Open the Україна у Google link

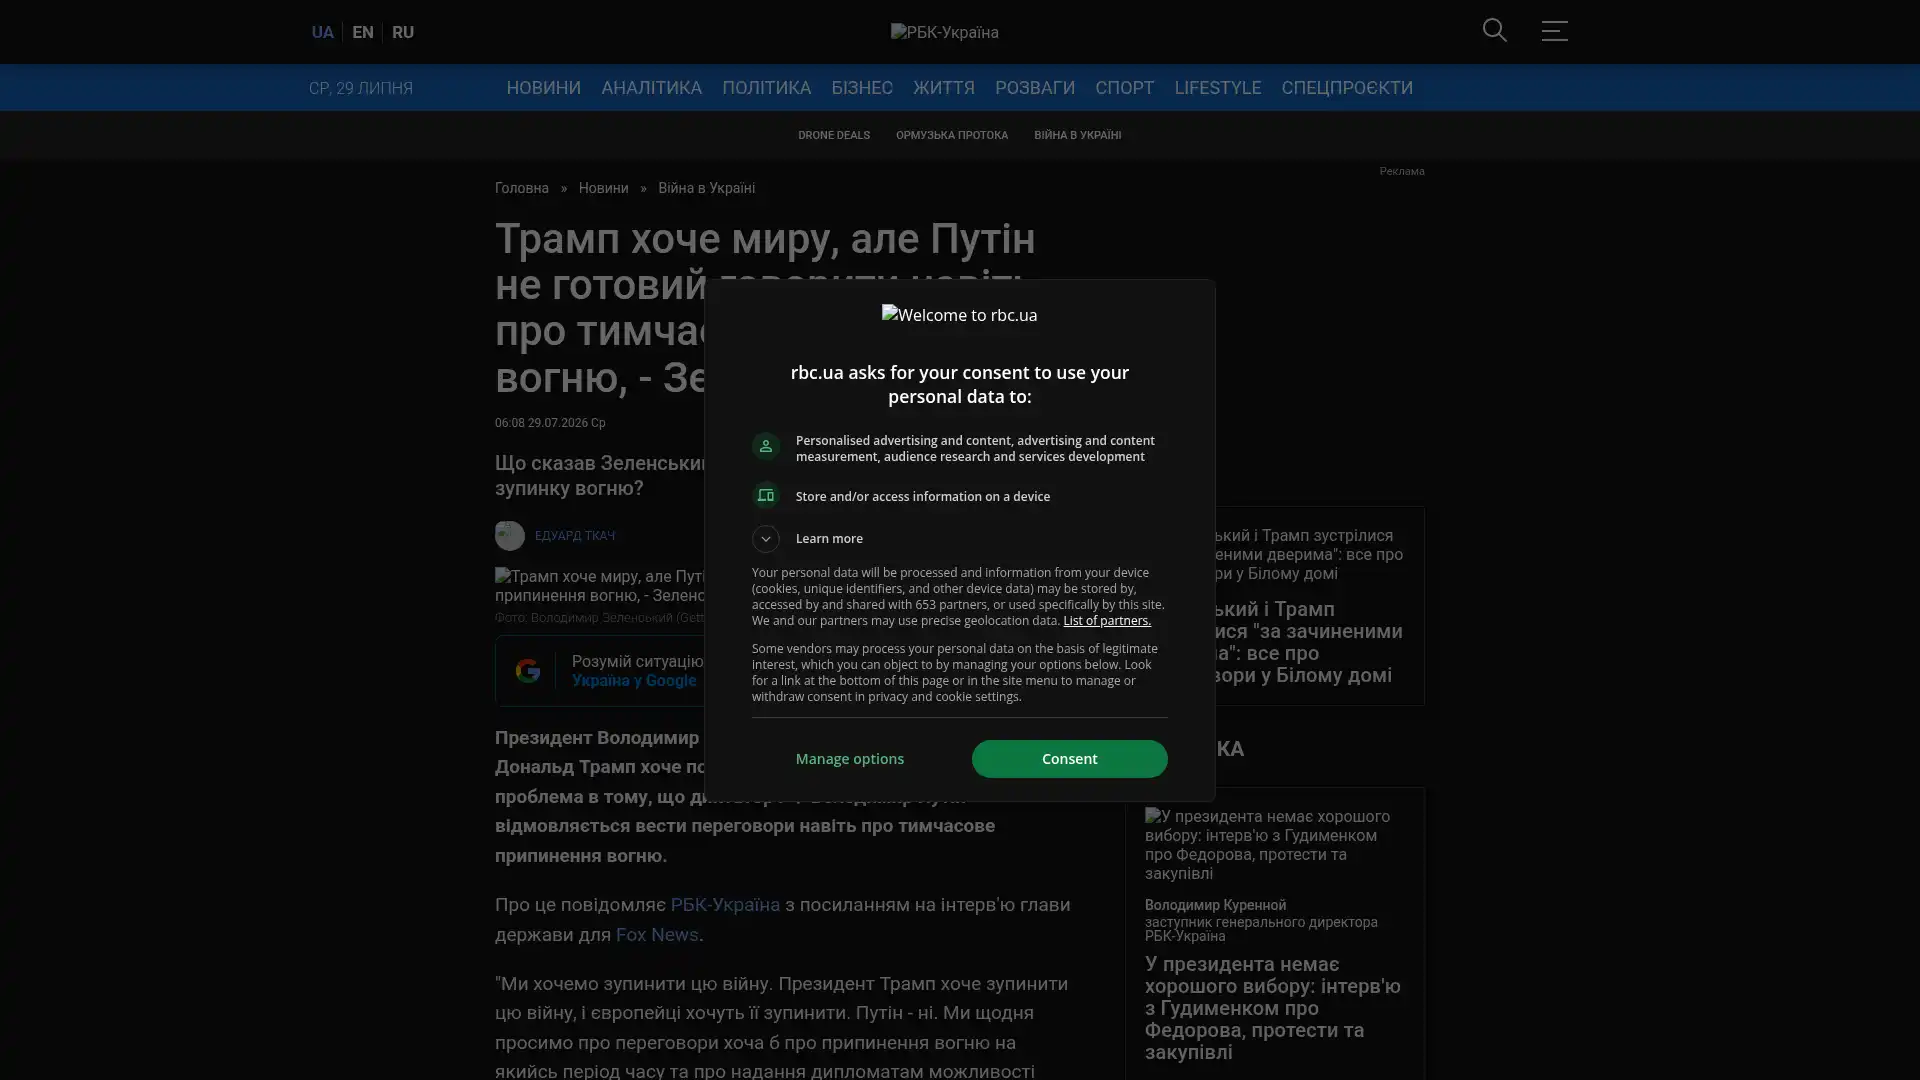coord(634,681)
